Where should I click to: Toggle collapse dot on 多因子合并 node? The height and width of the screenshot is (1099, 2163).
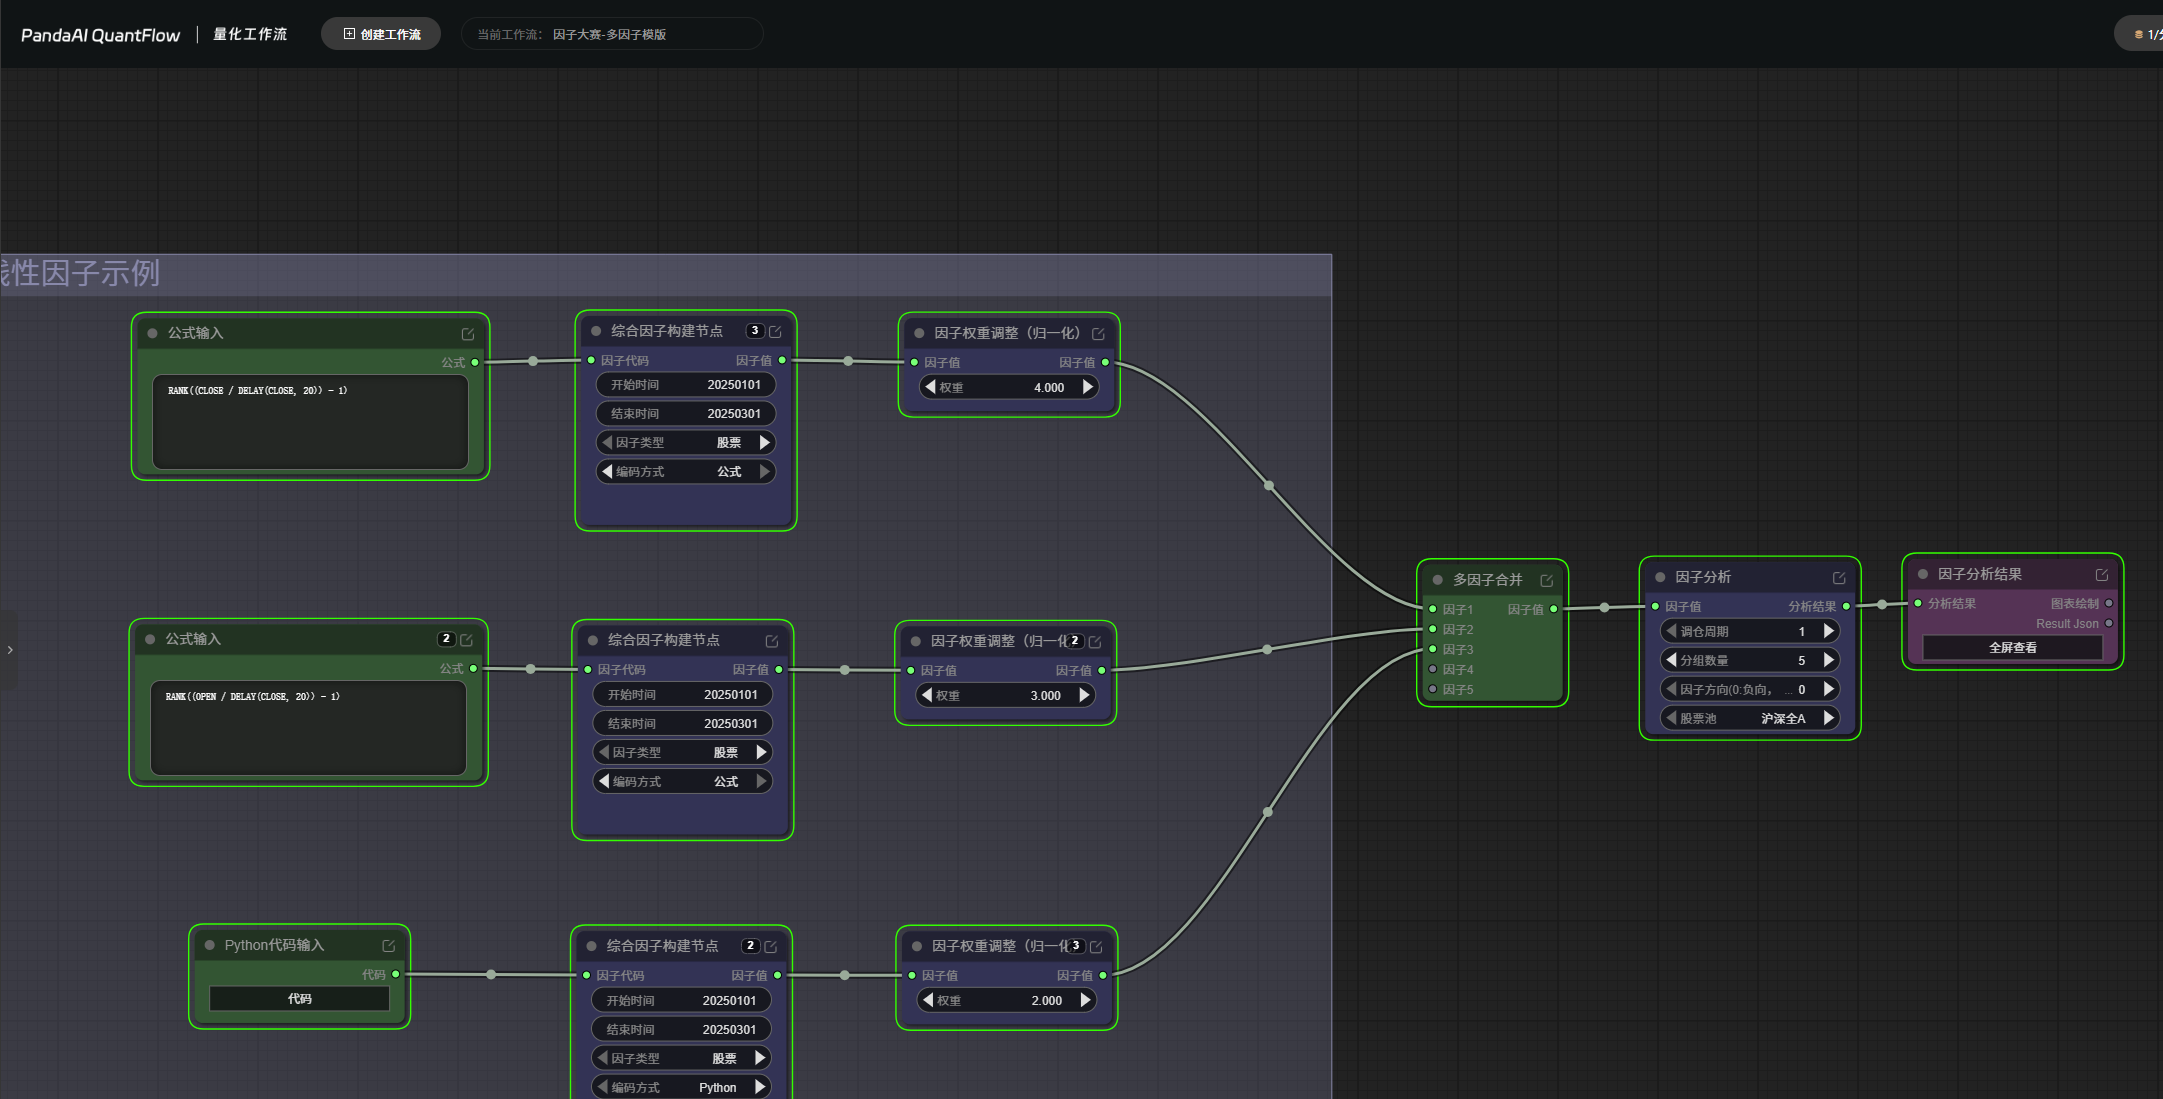point(1437,580)
